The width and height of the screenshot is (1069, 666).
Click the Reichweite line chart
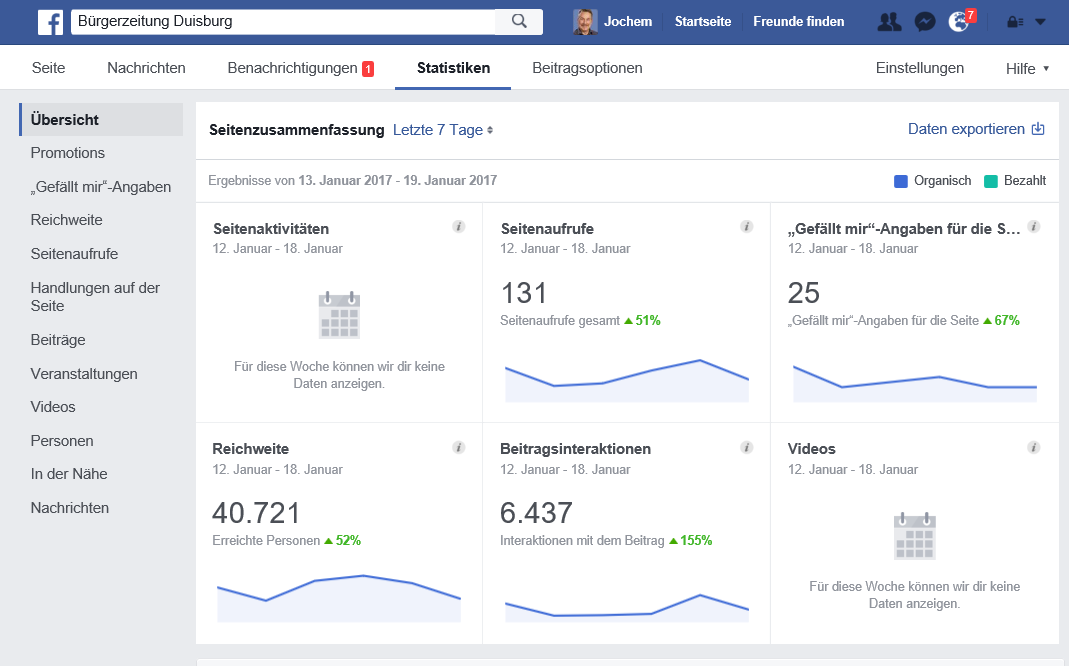tap(339, 599)
